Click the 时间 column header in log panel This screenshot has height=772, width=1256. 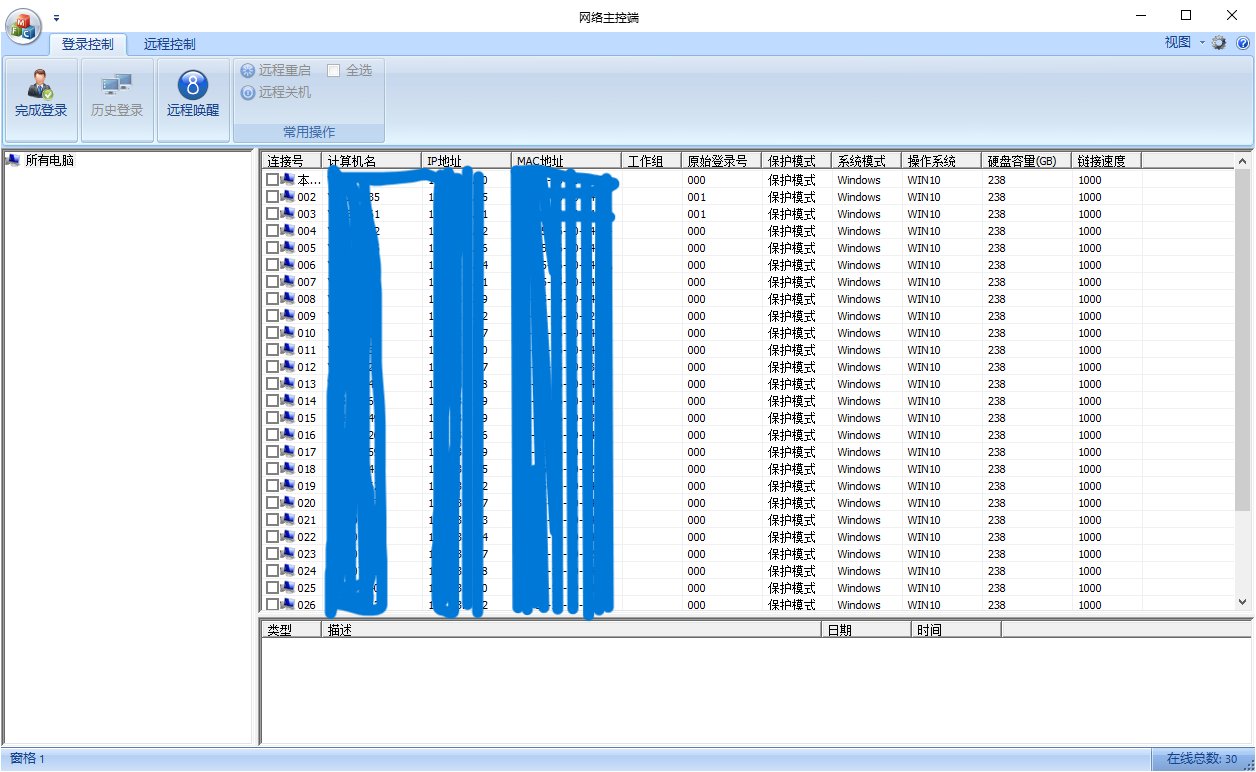tap(957, 630)
